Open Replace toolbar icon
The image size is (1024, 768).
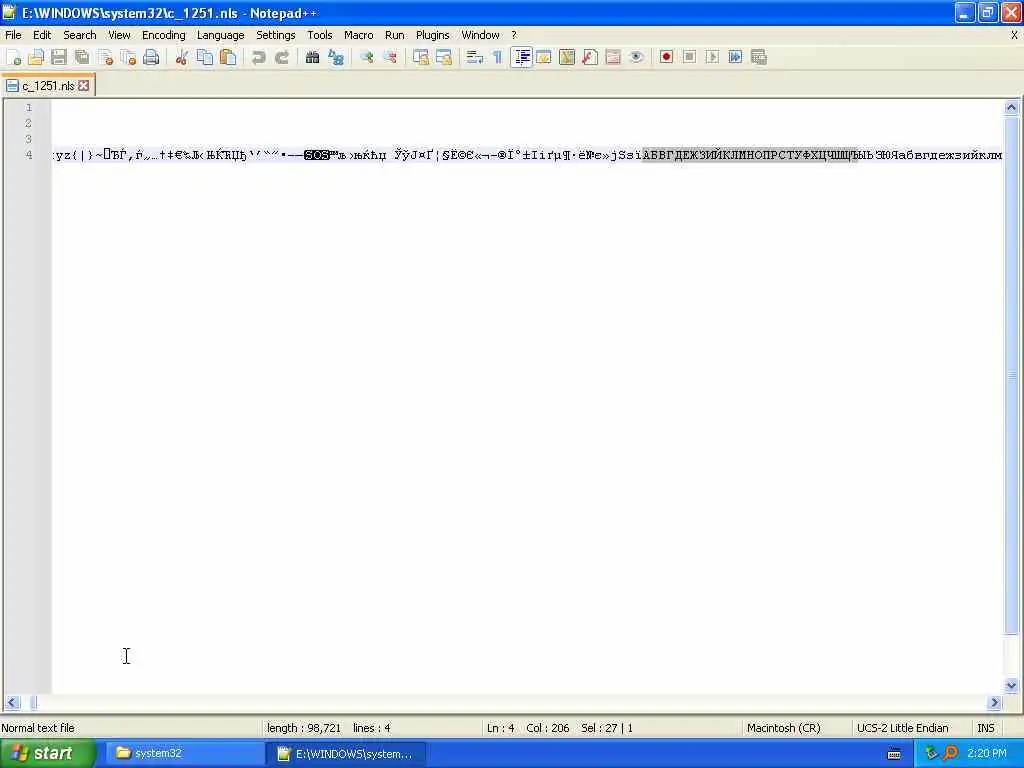click(336, 57)
